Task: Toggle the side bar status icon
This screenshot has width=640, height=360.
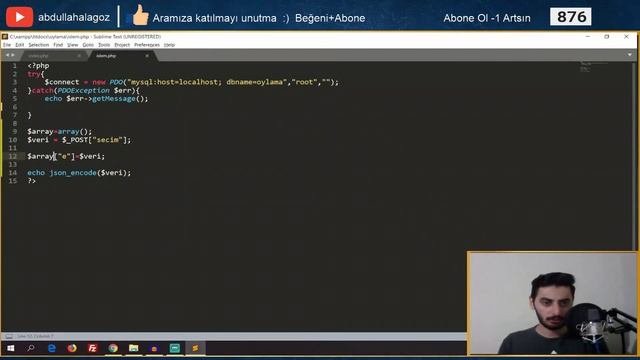Action: 9,336
